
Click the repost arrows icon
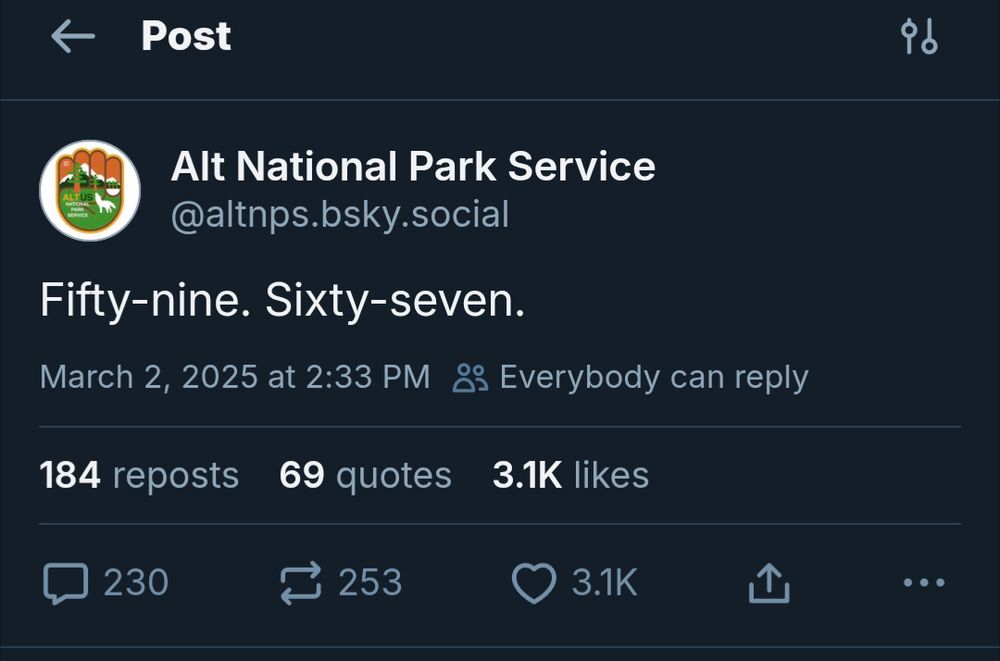click(301, 581)
